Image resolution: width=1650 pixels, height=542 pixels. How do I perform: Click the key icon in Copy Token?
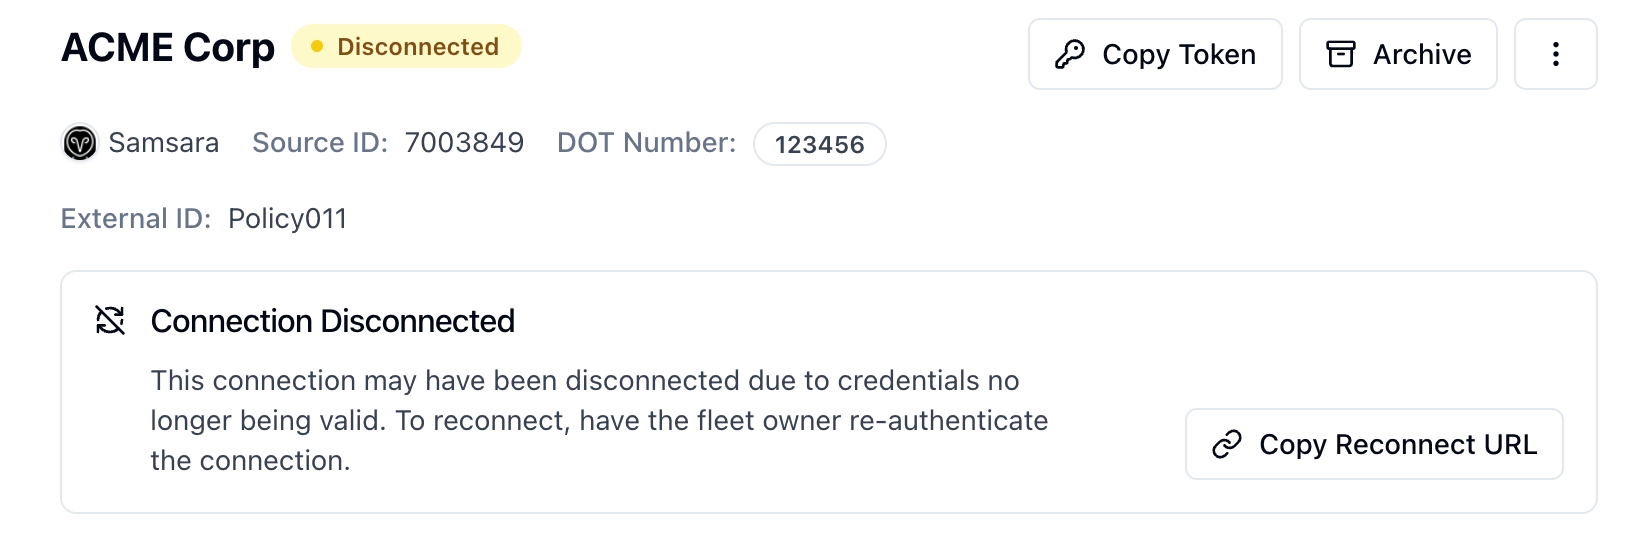pyautogui.click(x=1070, y=54)
